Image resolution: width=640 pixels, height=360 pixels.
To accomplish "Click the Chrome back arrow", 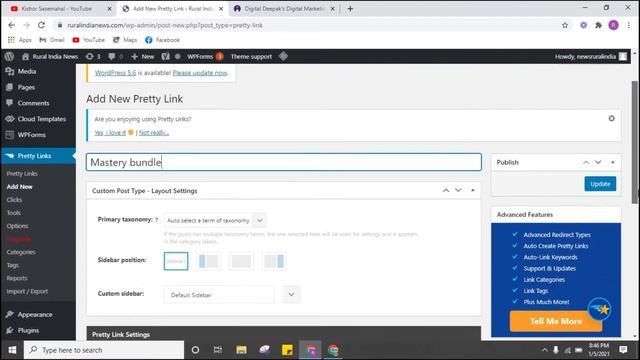I will [11, 25].
